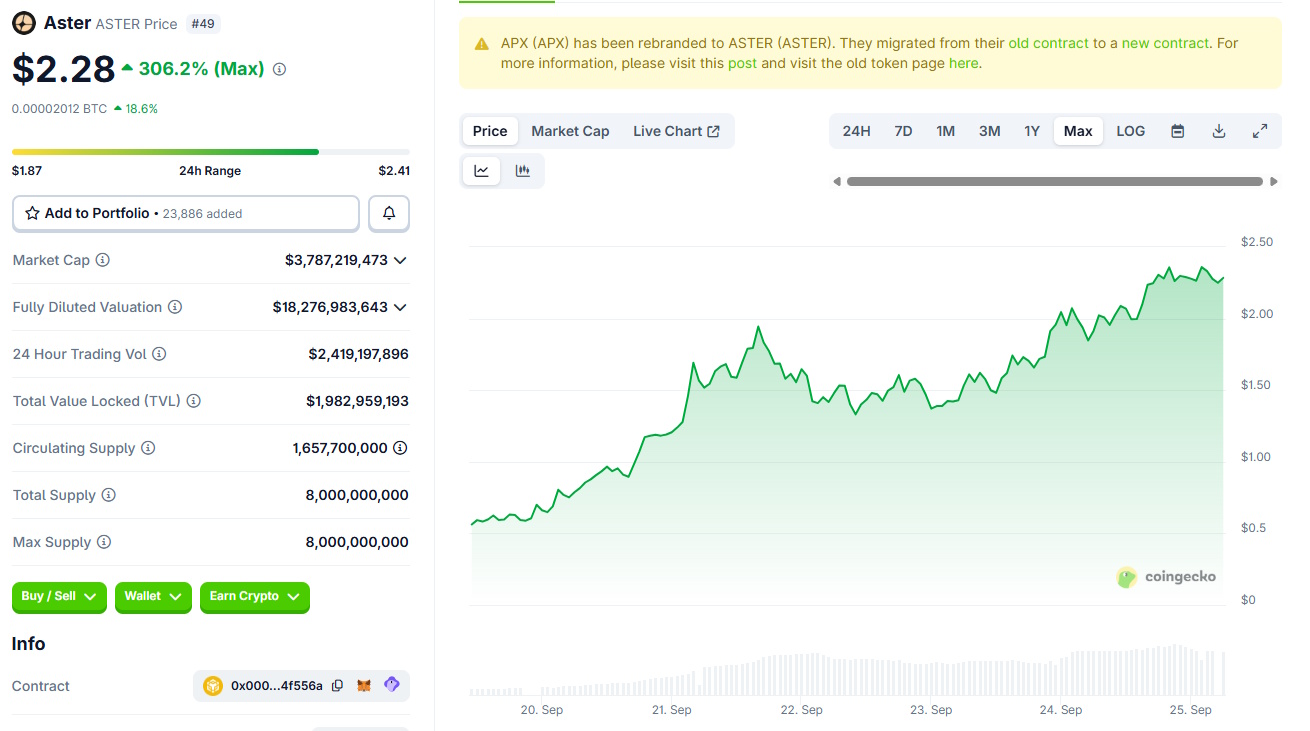Viewport: 1310px width, 731px height.
Task: Click the price alert bell icon
Action: click(389, 213)
